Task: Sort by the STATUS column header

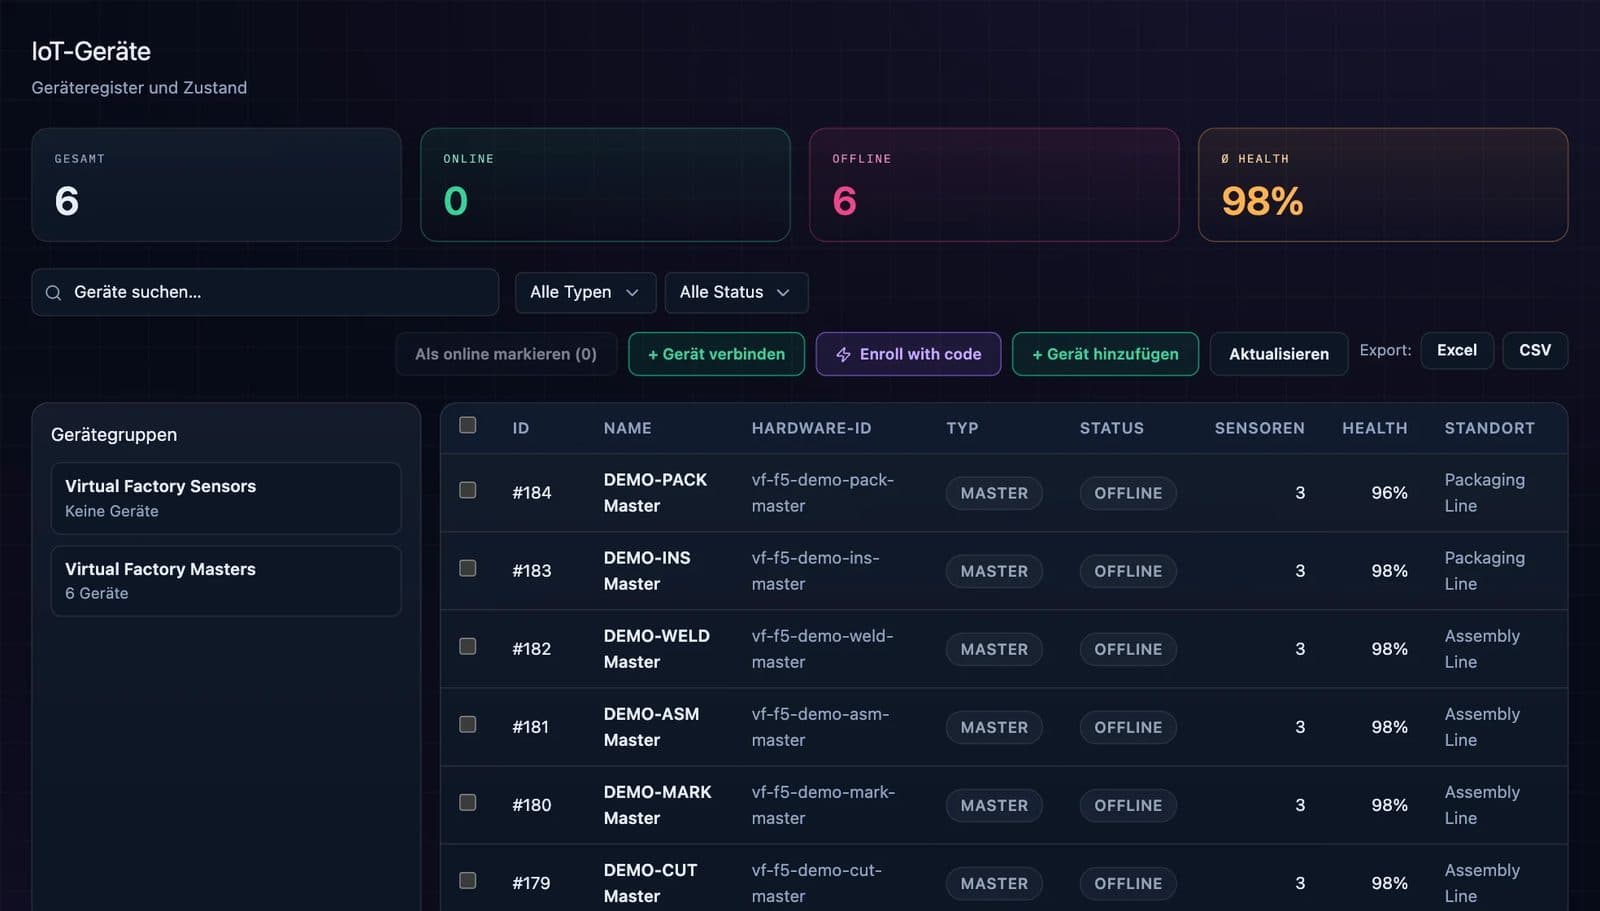Action: coord(1111,428)
